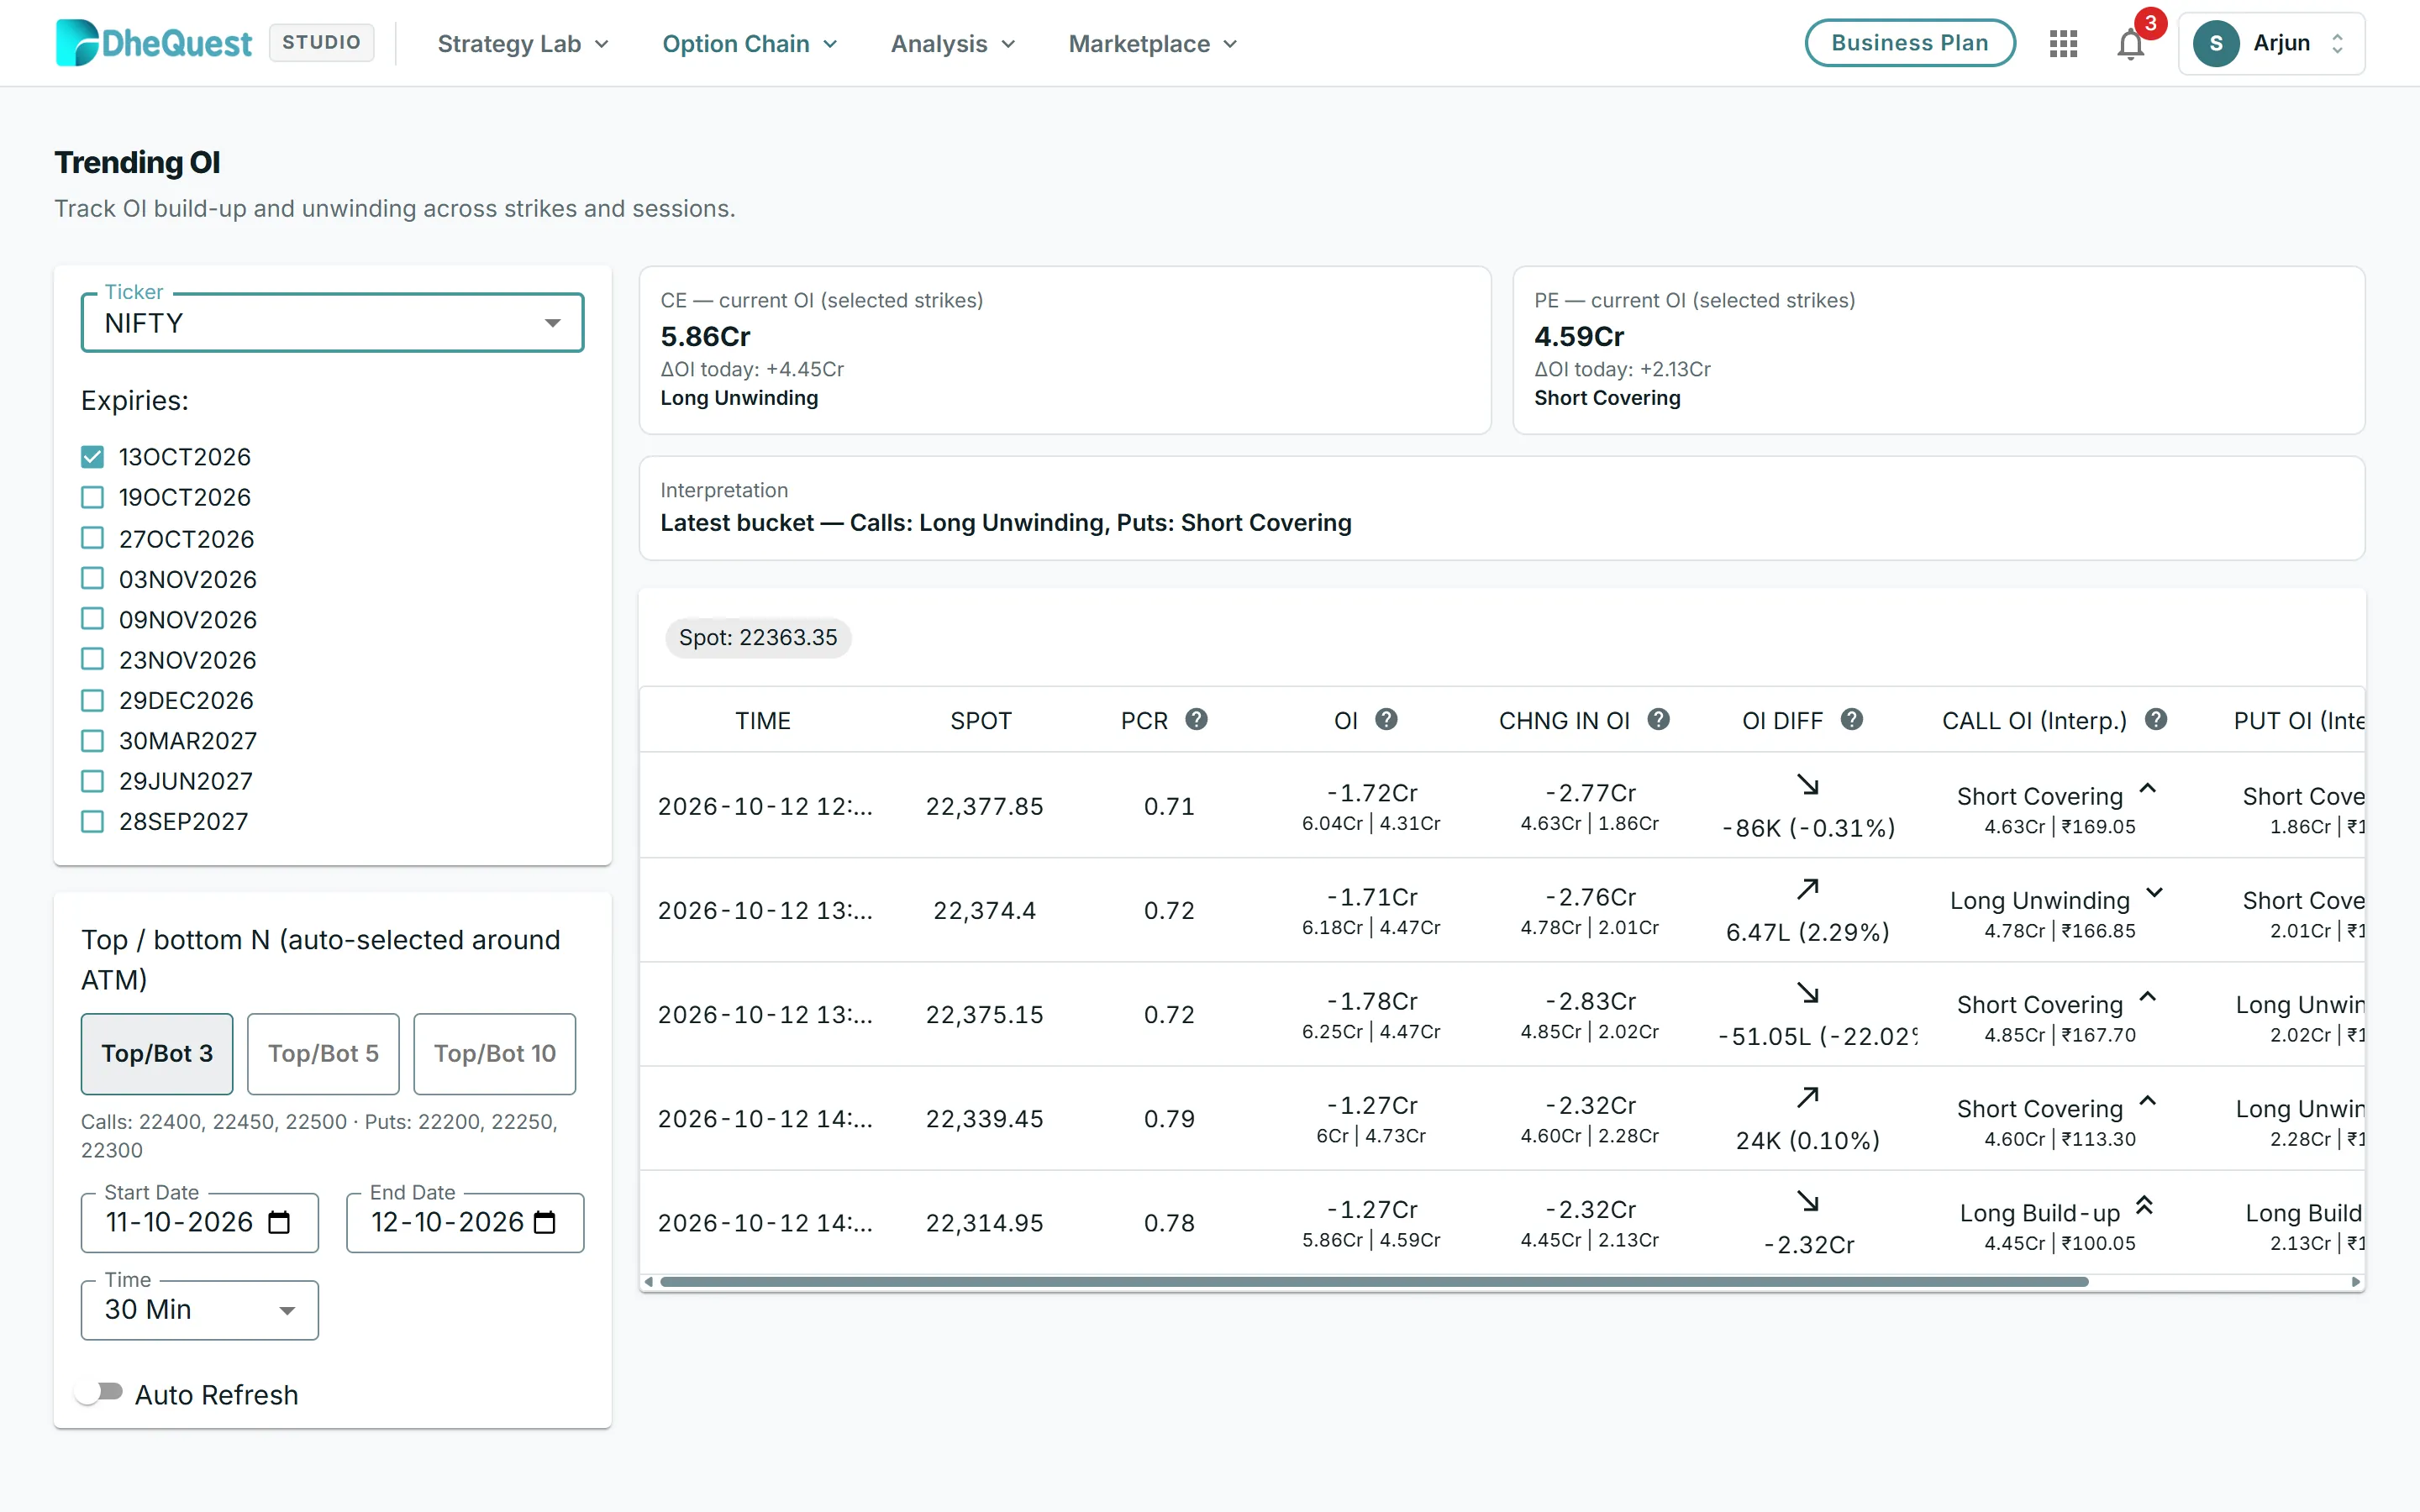Check the 03NOV2026 expiry

92,578
